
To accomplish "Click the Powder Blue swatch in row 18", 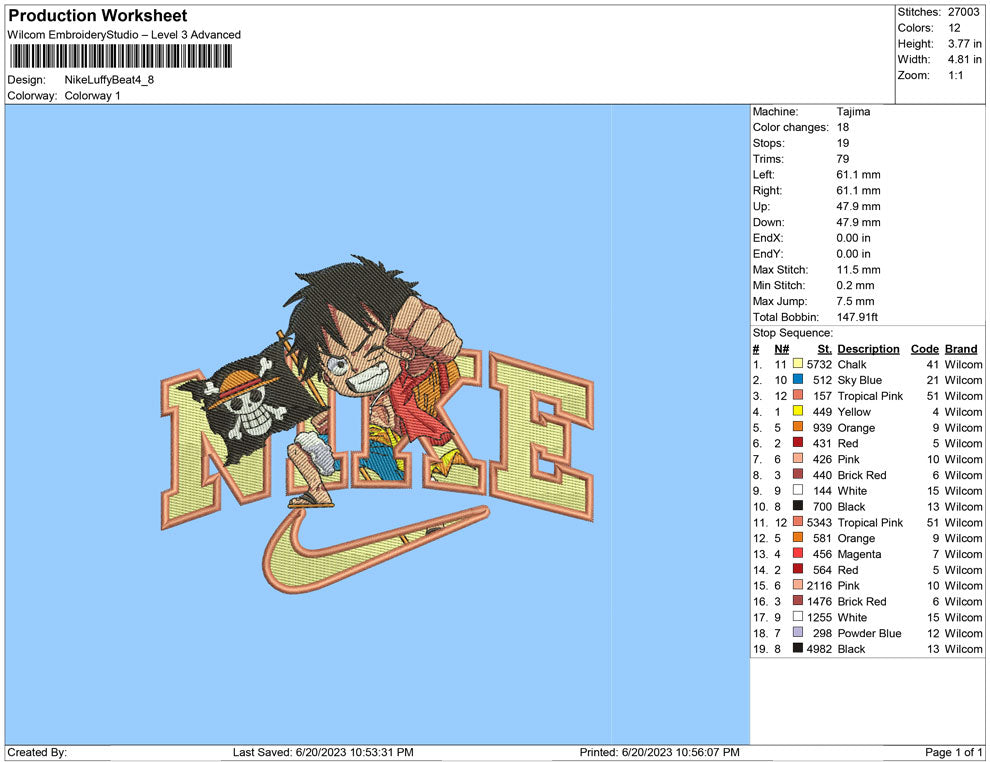I will [x=797, y=632].
